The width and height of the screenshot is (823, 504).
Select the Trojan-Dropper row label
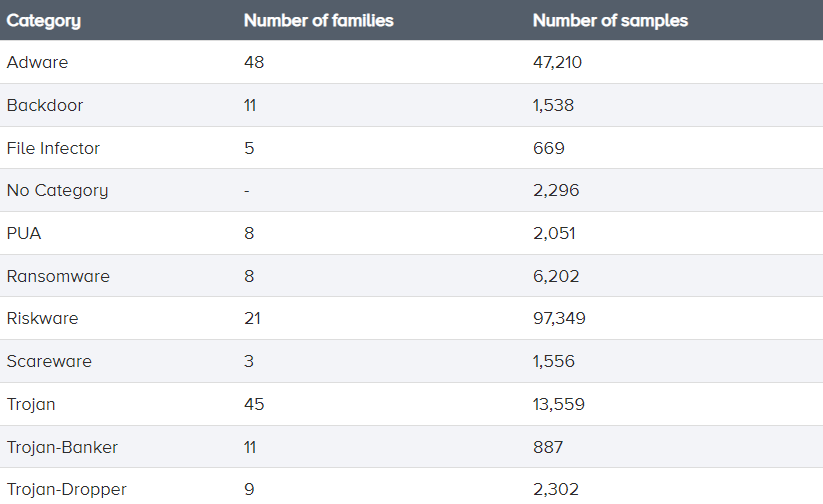[x=66, y=489]
